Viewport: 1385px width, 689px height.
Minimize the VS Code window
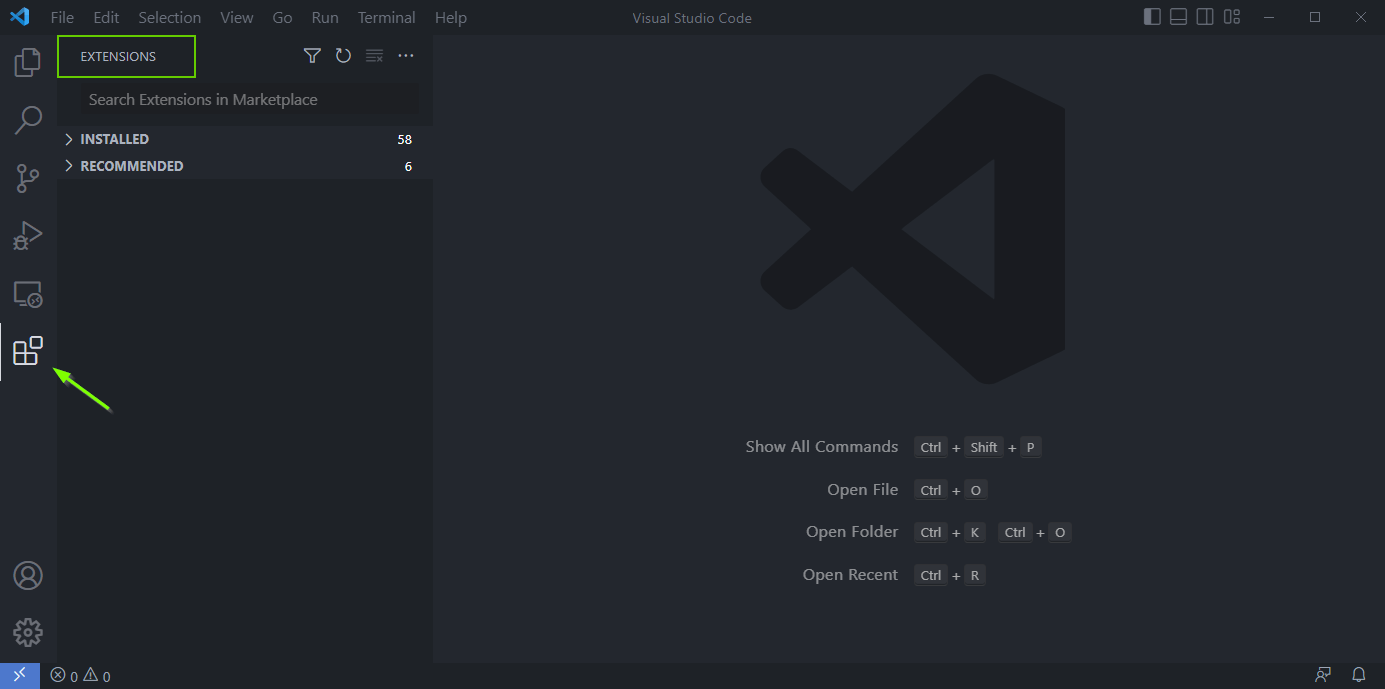coord(1270,17)
